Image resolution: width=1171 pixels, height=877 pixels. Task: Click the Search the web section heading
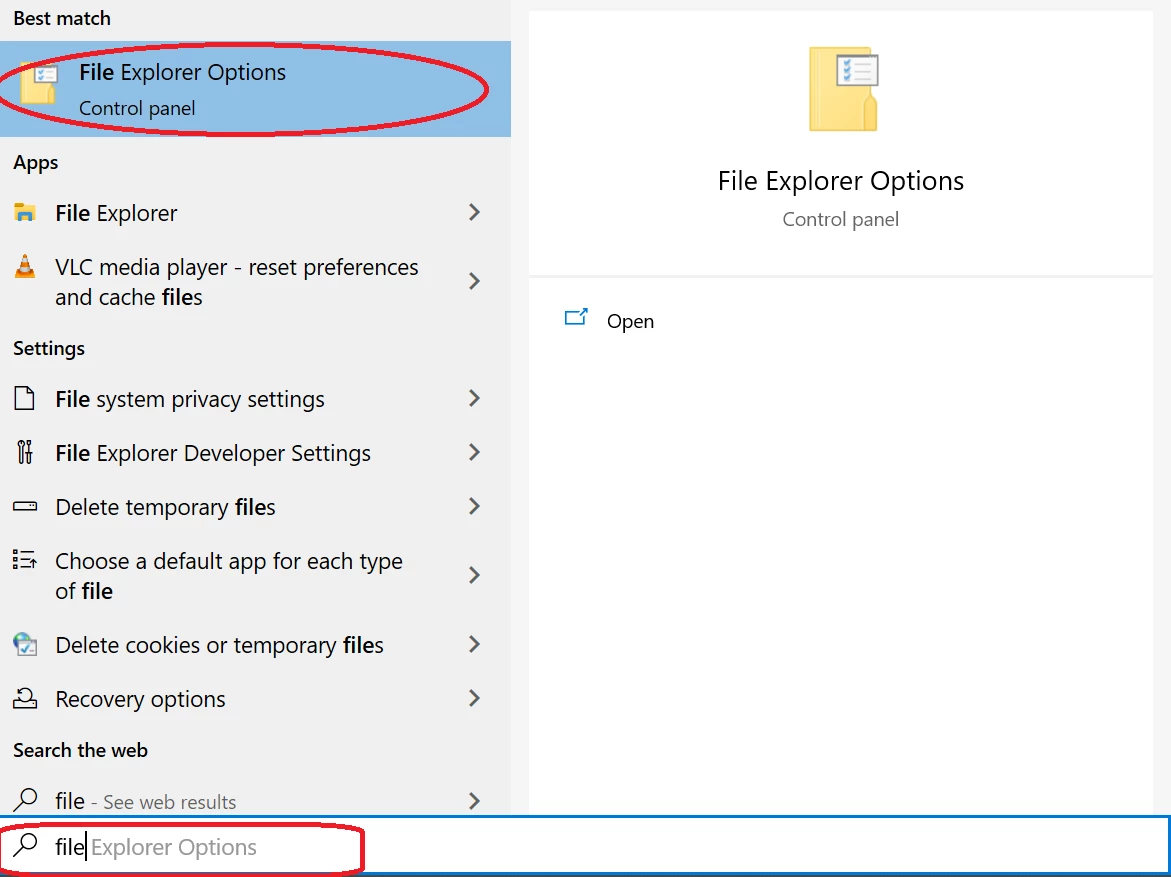[80, 750]
